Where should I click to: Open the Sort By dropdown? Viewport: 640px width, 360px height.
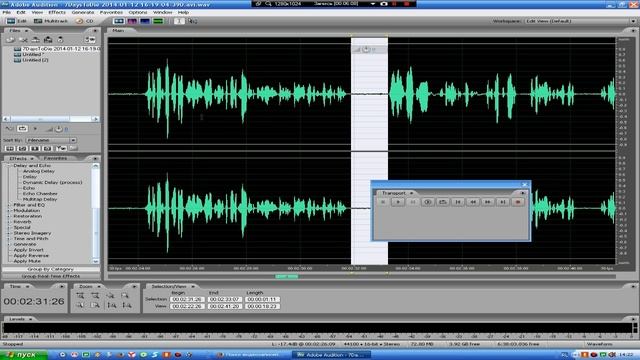pos(51,140)
